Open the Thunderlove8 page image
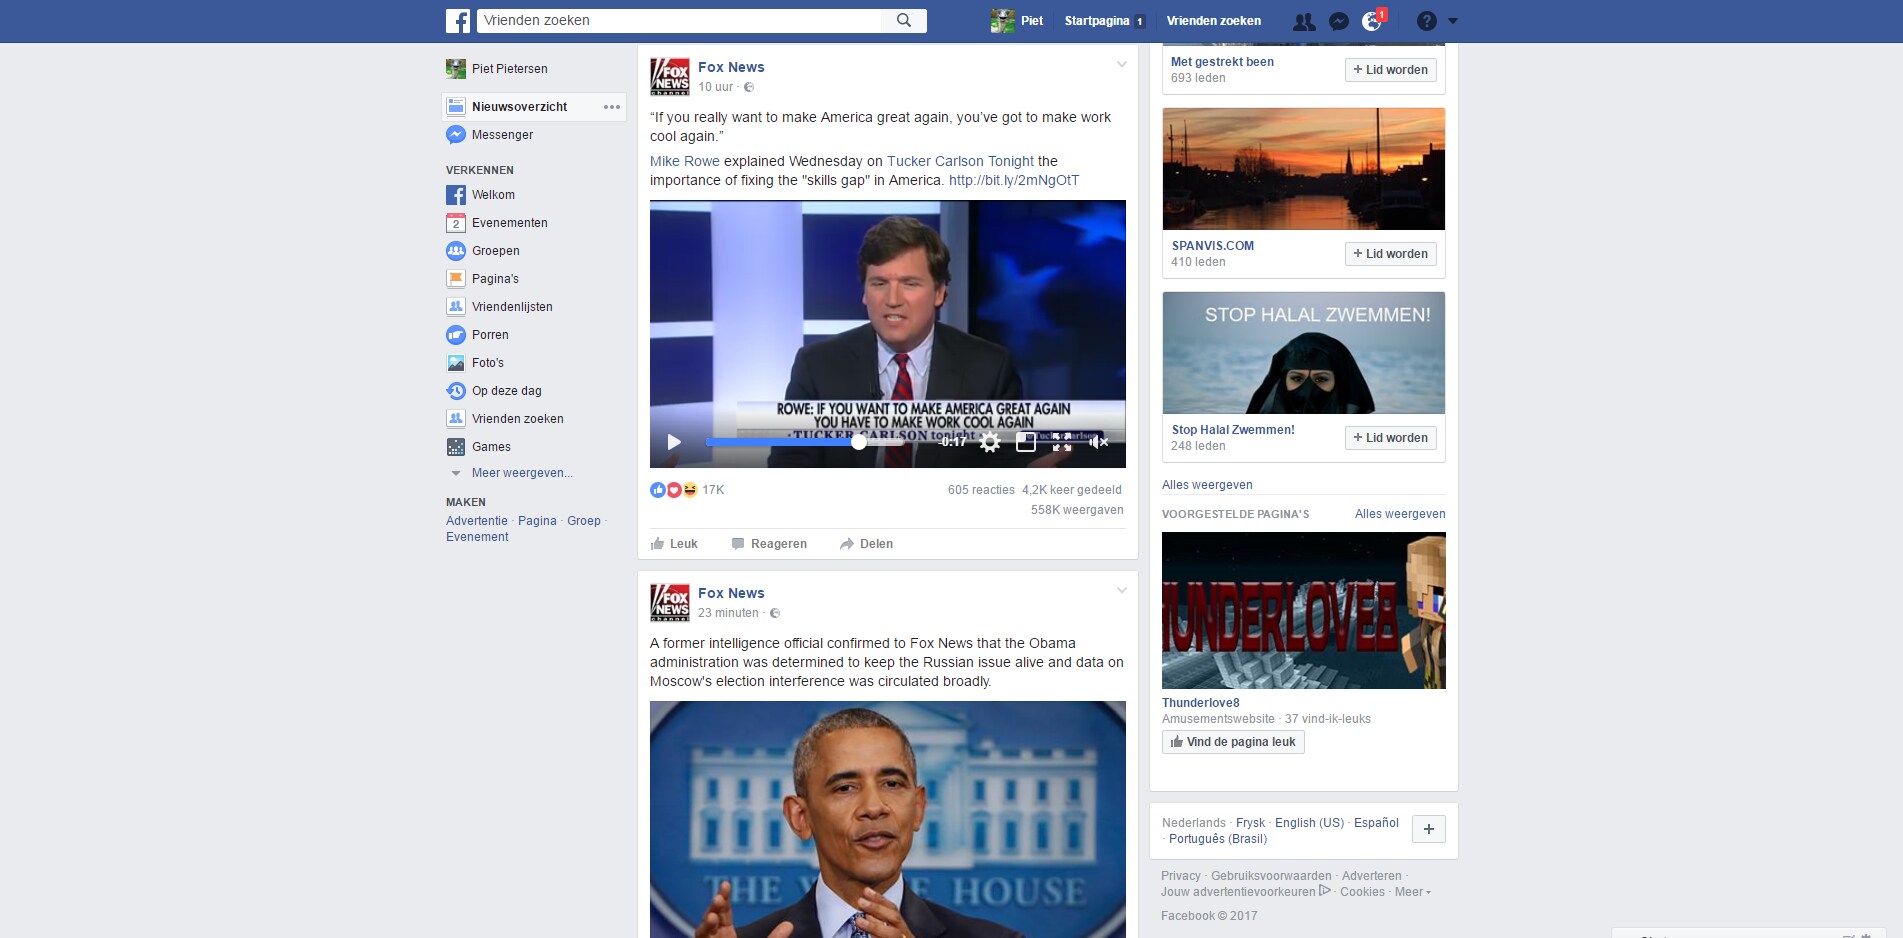The image size is (1903, 938). point(1304,610)
